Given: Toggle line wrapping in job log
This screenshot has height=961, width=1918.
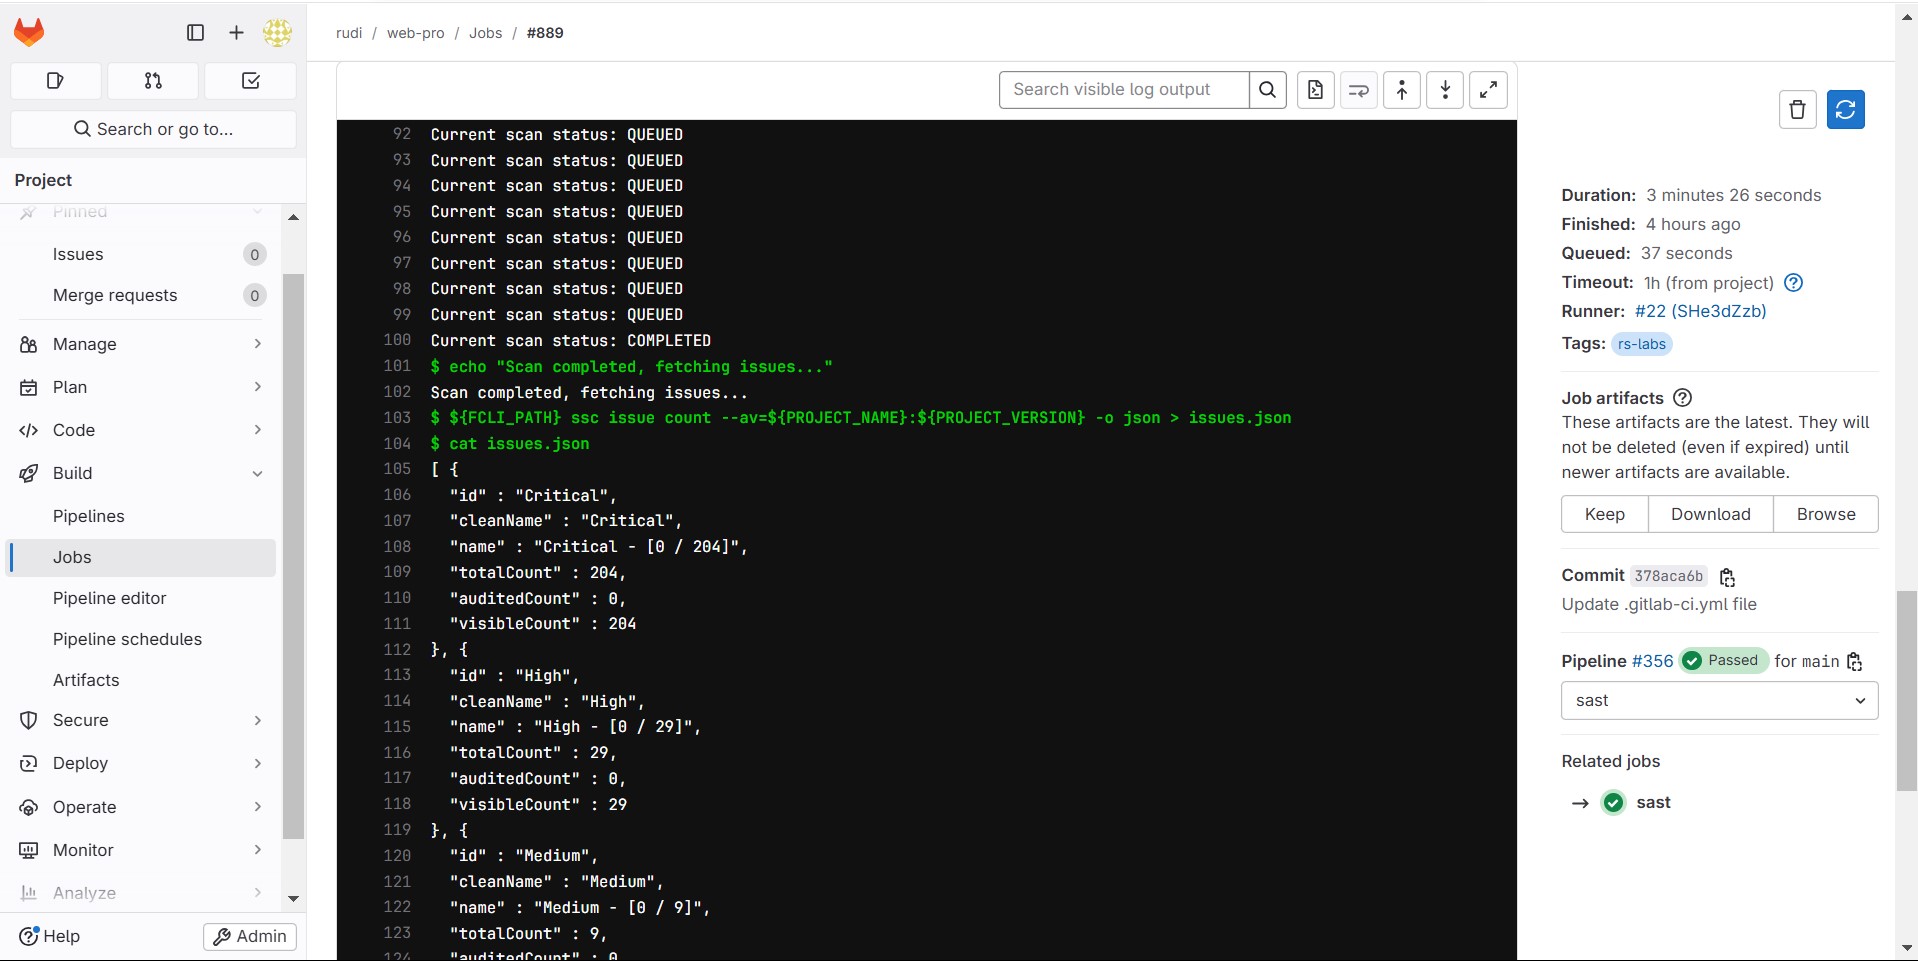Looking at the screenshot, I should [x=1358, y=90].
